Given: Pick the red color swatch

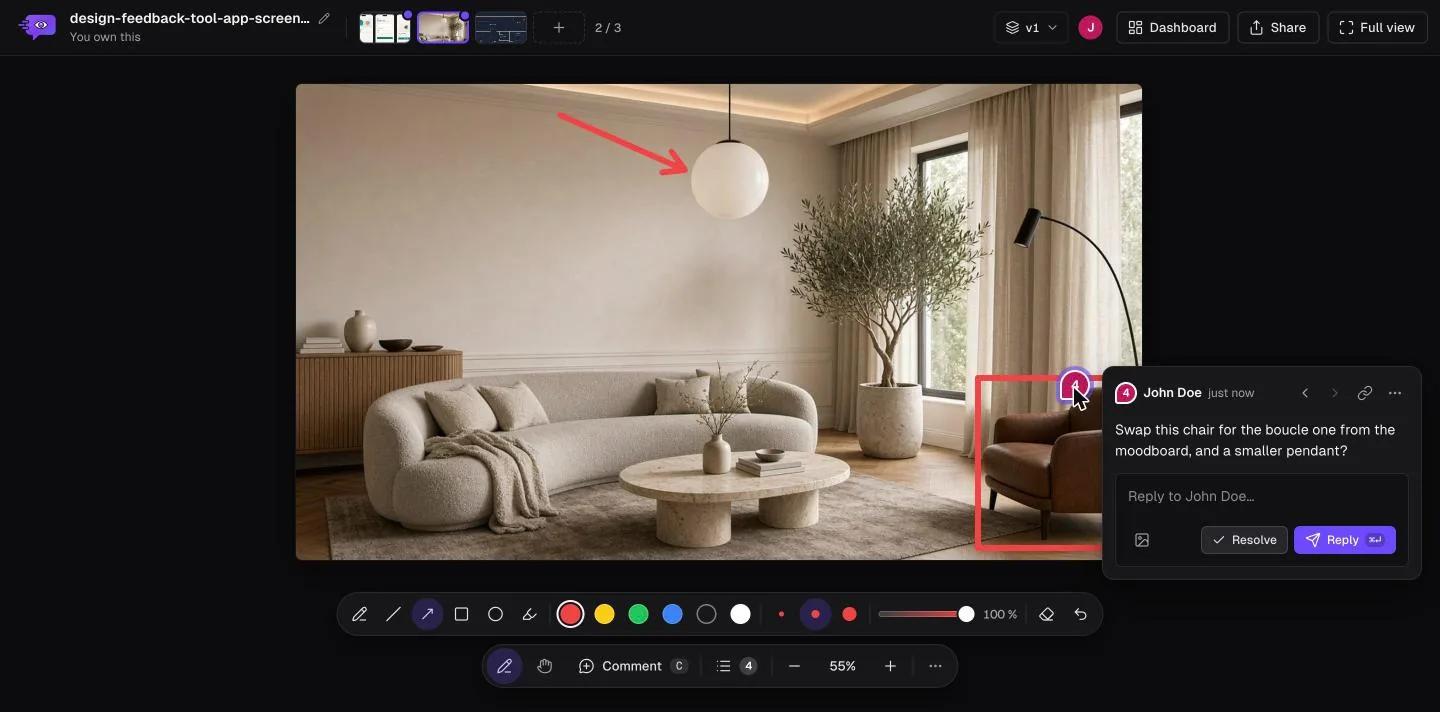Looking at the screenshot, I should pyautogui.click(x=570, y=614).
